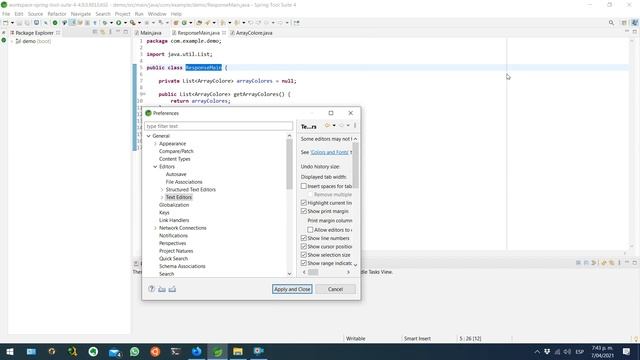Expand the Appearance tree node
Viewport: 640px width, 360px height.
155,144
